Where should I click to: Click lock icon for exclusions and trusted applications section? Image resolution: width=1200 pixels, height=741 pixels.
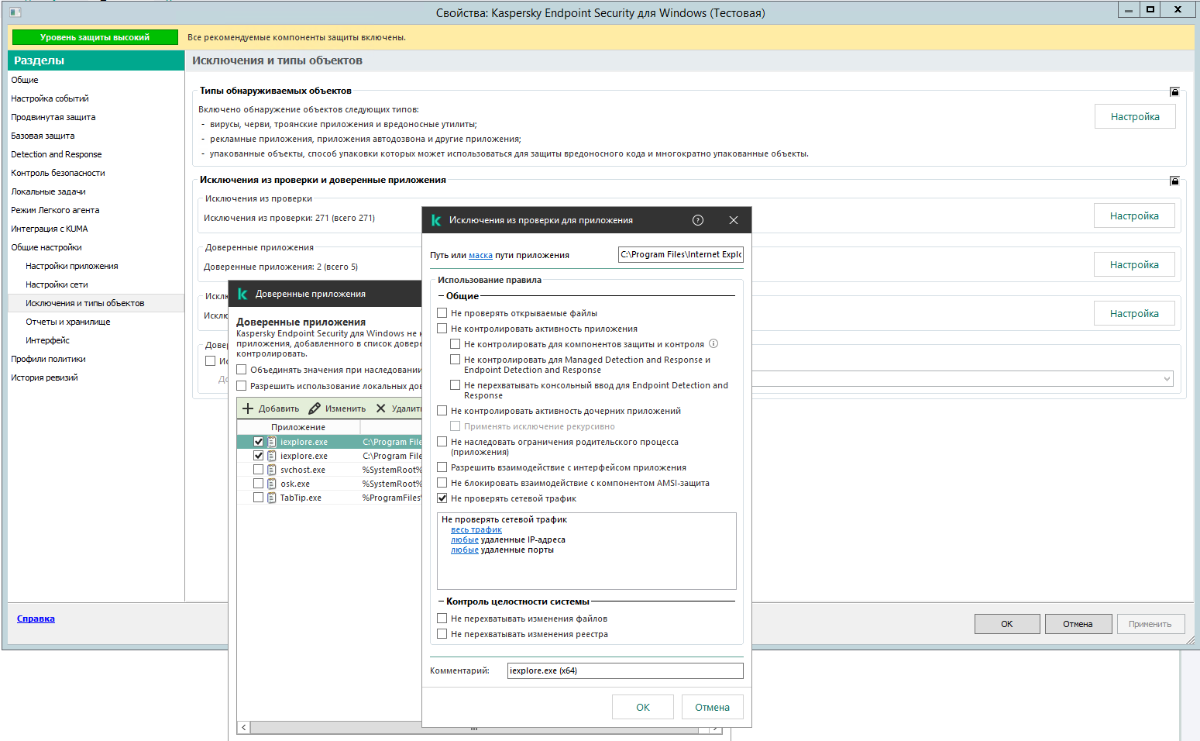coord(1175,181)
